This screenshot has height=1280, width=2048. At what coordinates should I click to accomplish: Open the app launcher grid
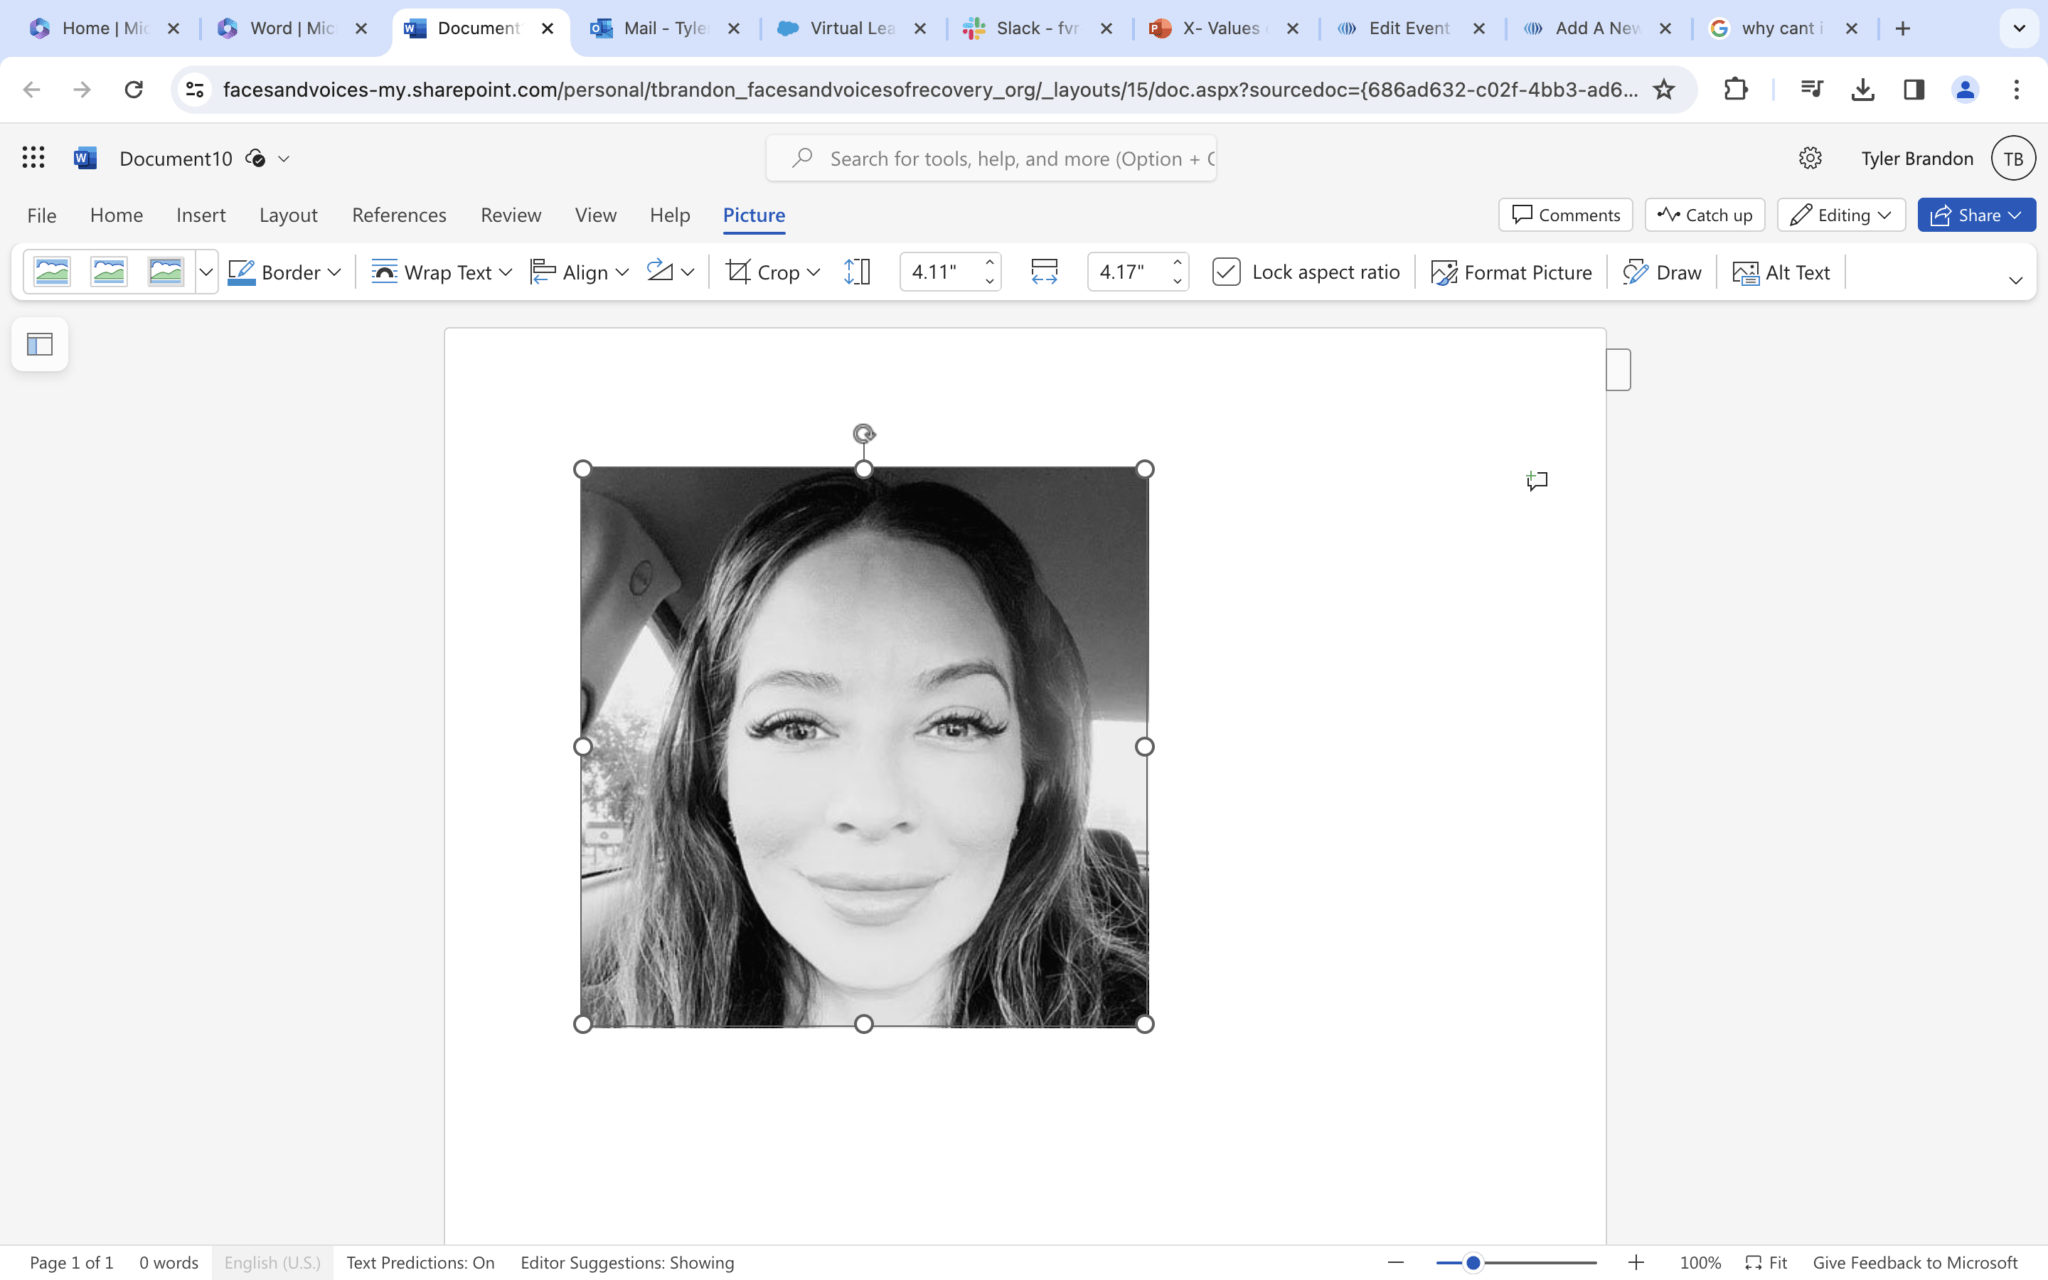[33, 158]
